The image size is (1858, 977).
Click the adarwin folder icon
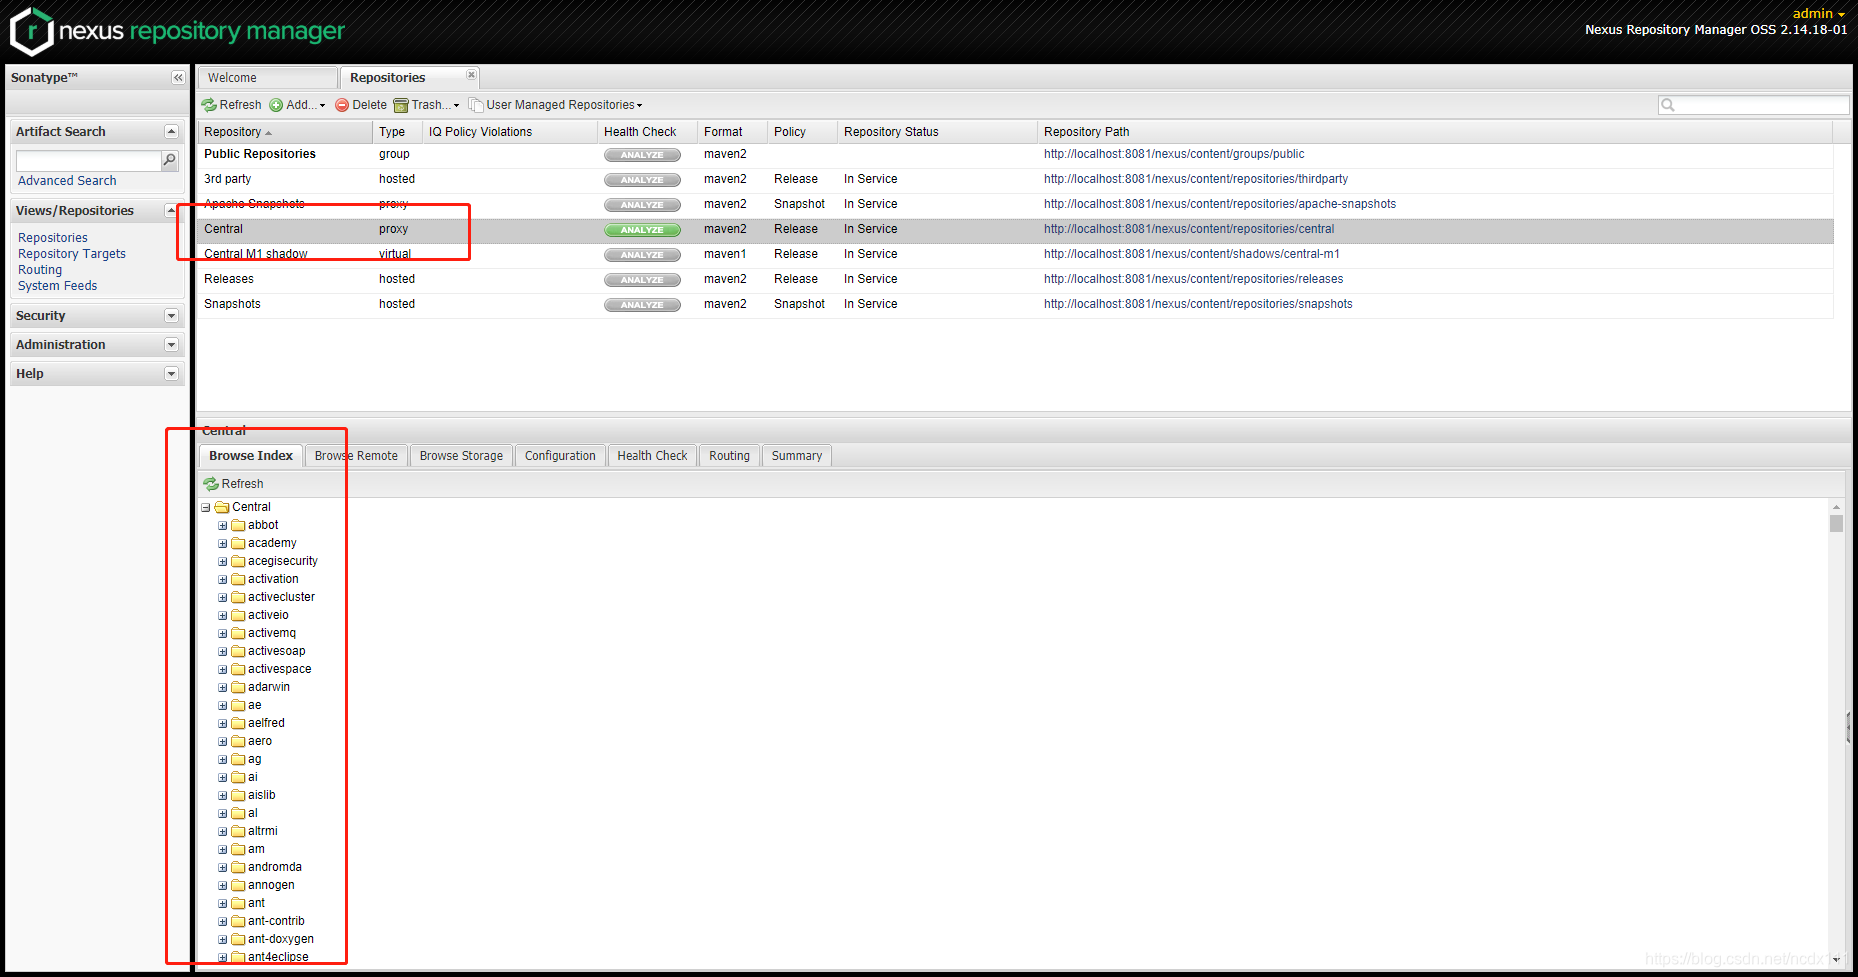tap(238, 688)
